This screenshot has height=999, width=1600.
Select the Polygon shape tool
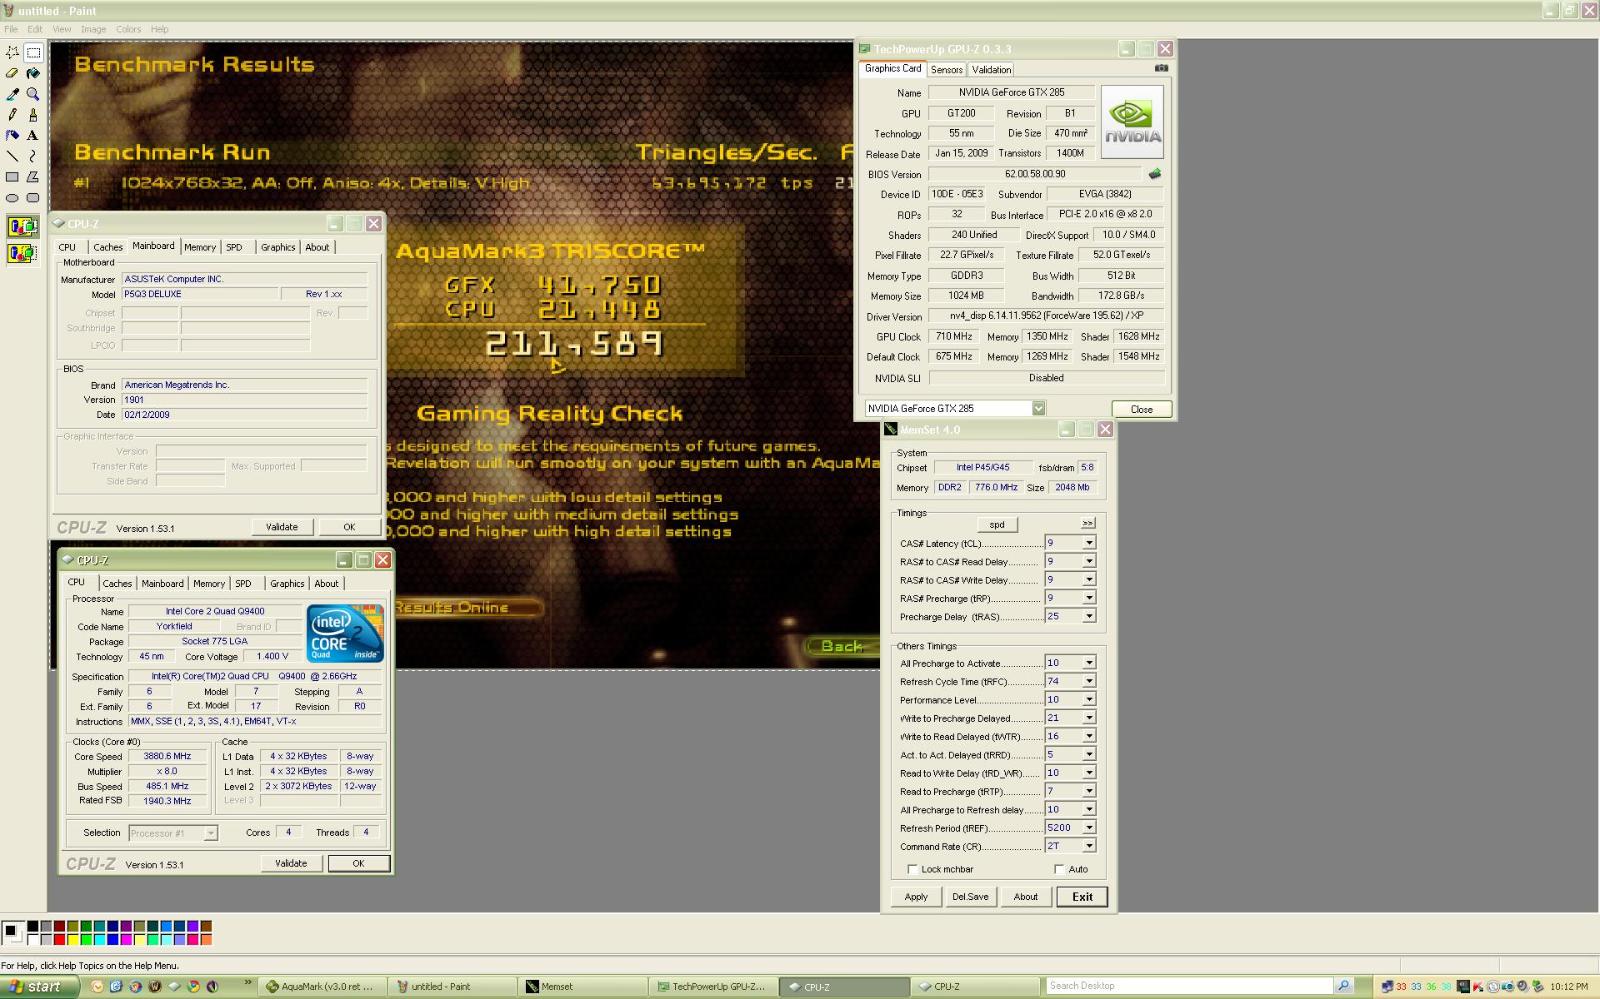tap(33, 177)
